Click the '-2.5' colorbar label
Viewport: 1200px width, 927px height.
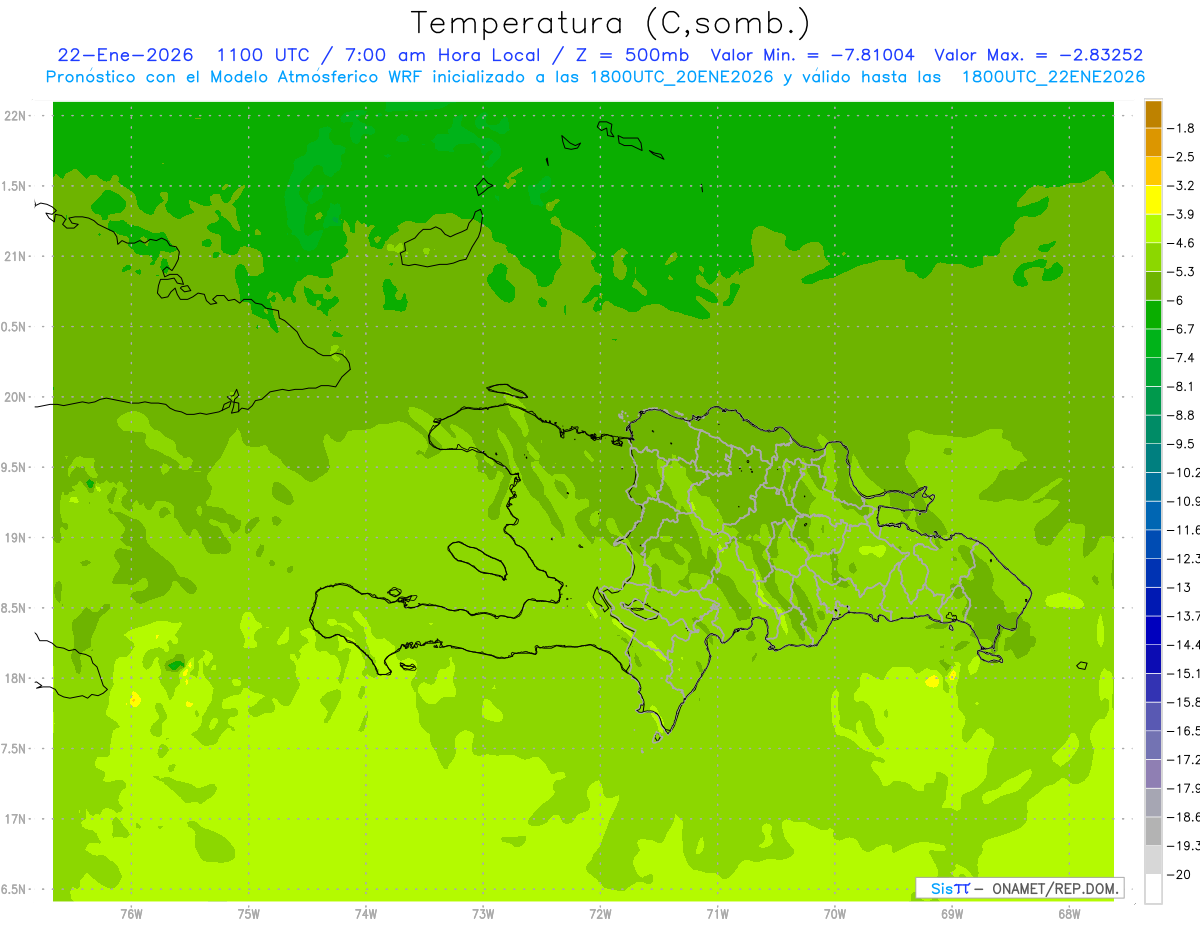click(x=1183, y=157)
